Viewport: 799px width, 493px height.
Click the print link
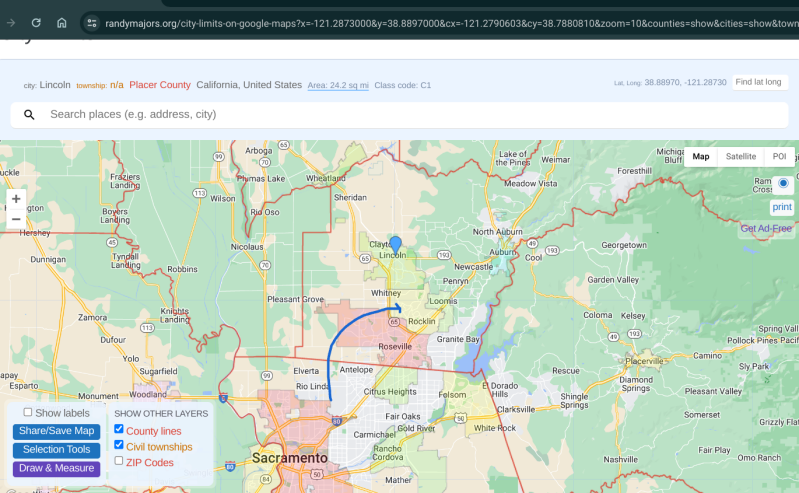point(782,207)
